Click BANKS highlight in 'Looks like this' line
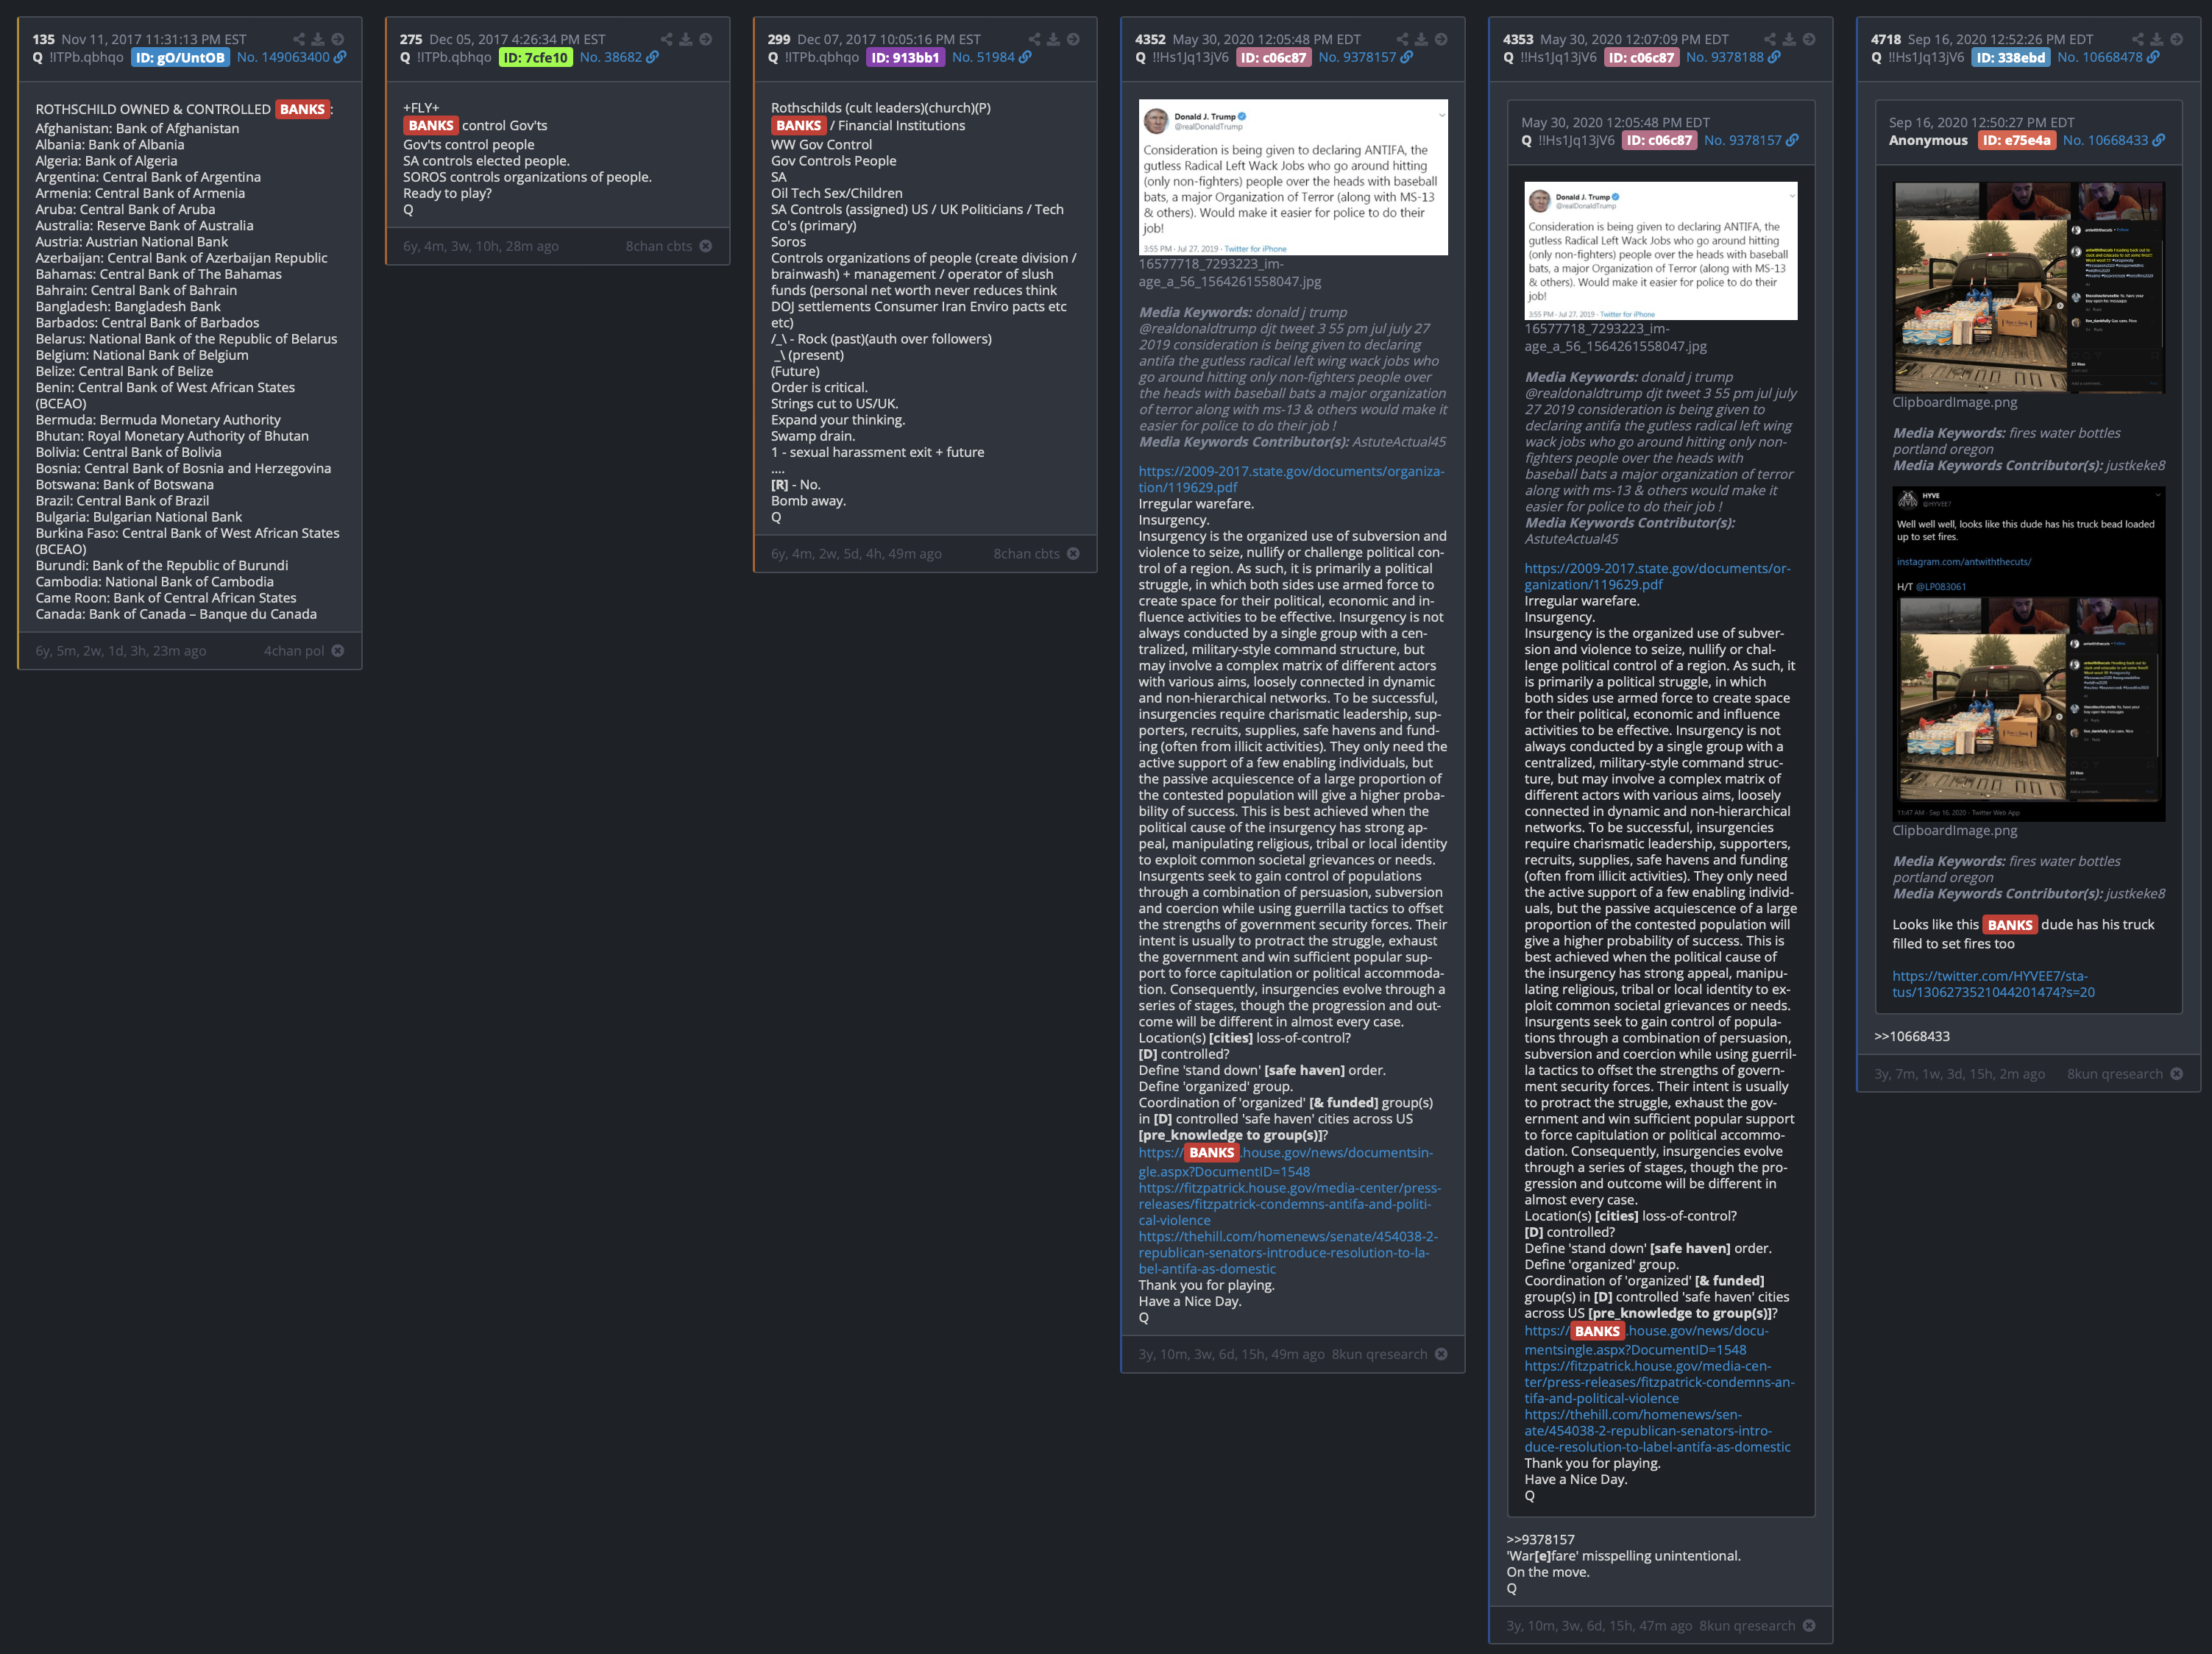 pos(2010,925)
